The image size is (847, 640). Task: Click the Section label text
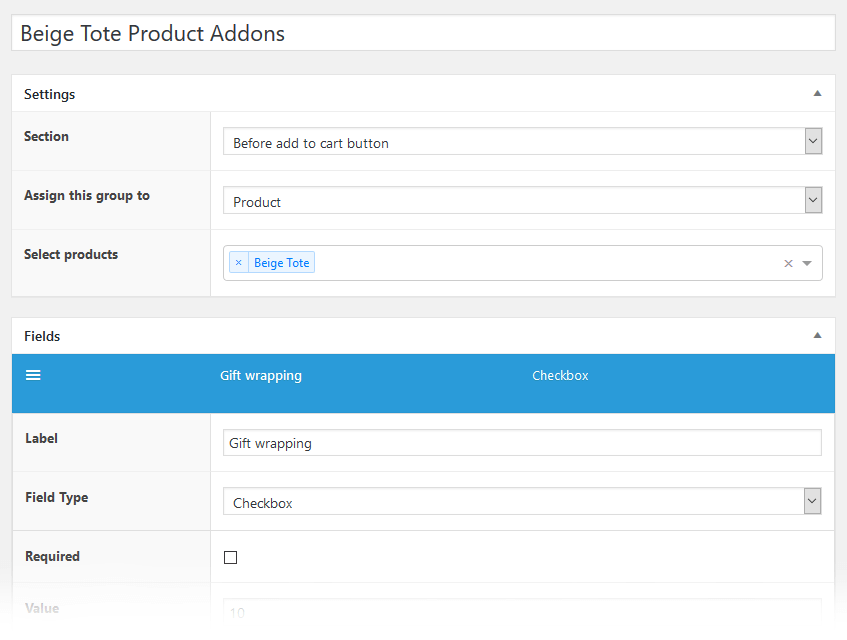46,136
